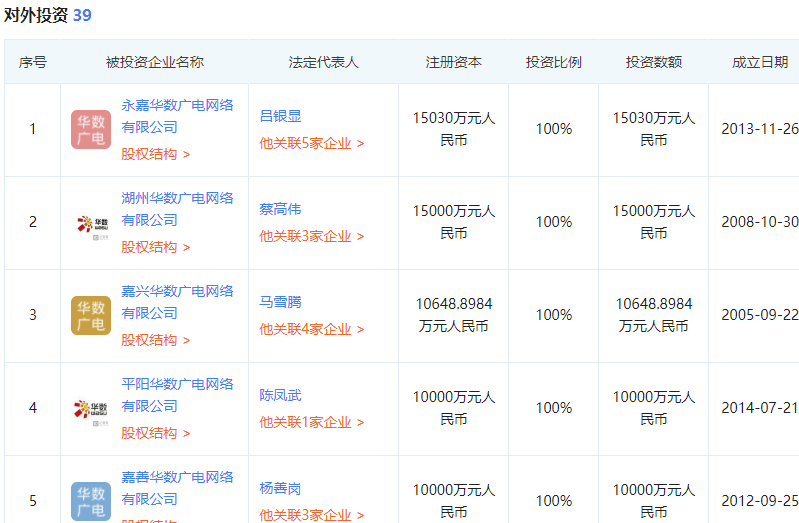799x523 pixels.
Task: Select founding date 2008-10-30
Action: [760, 222]
